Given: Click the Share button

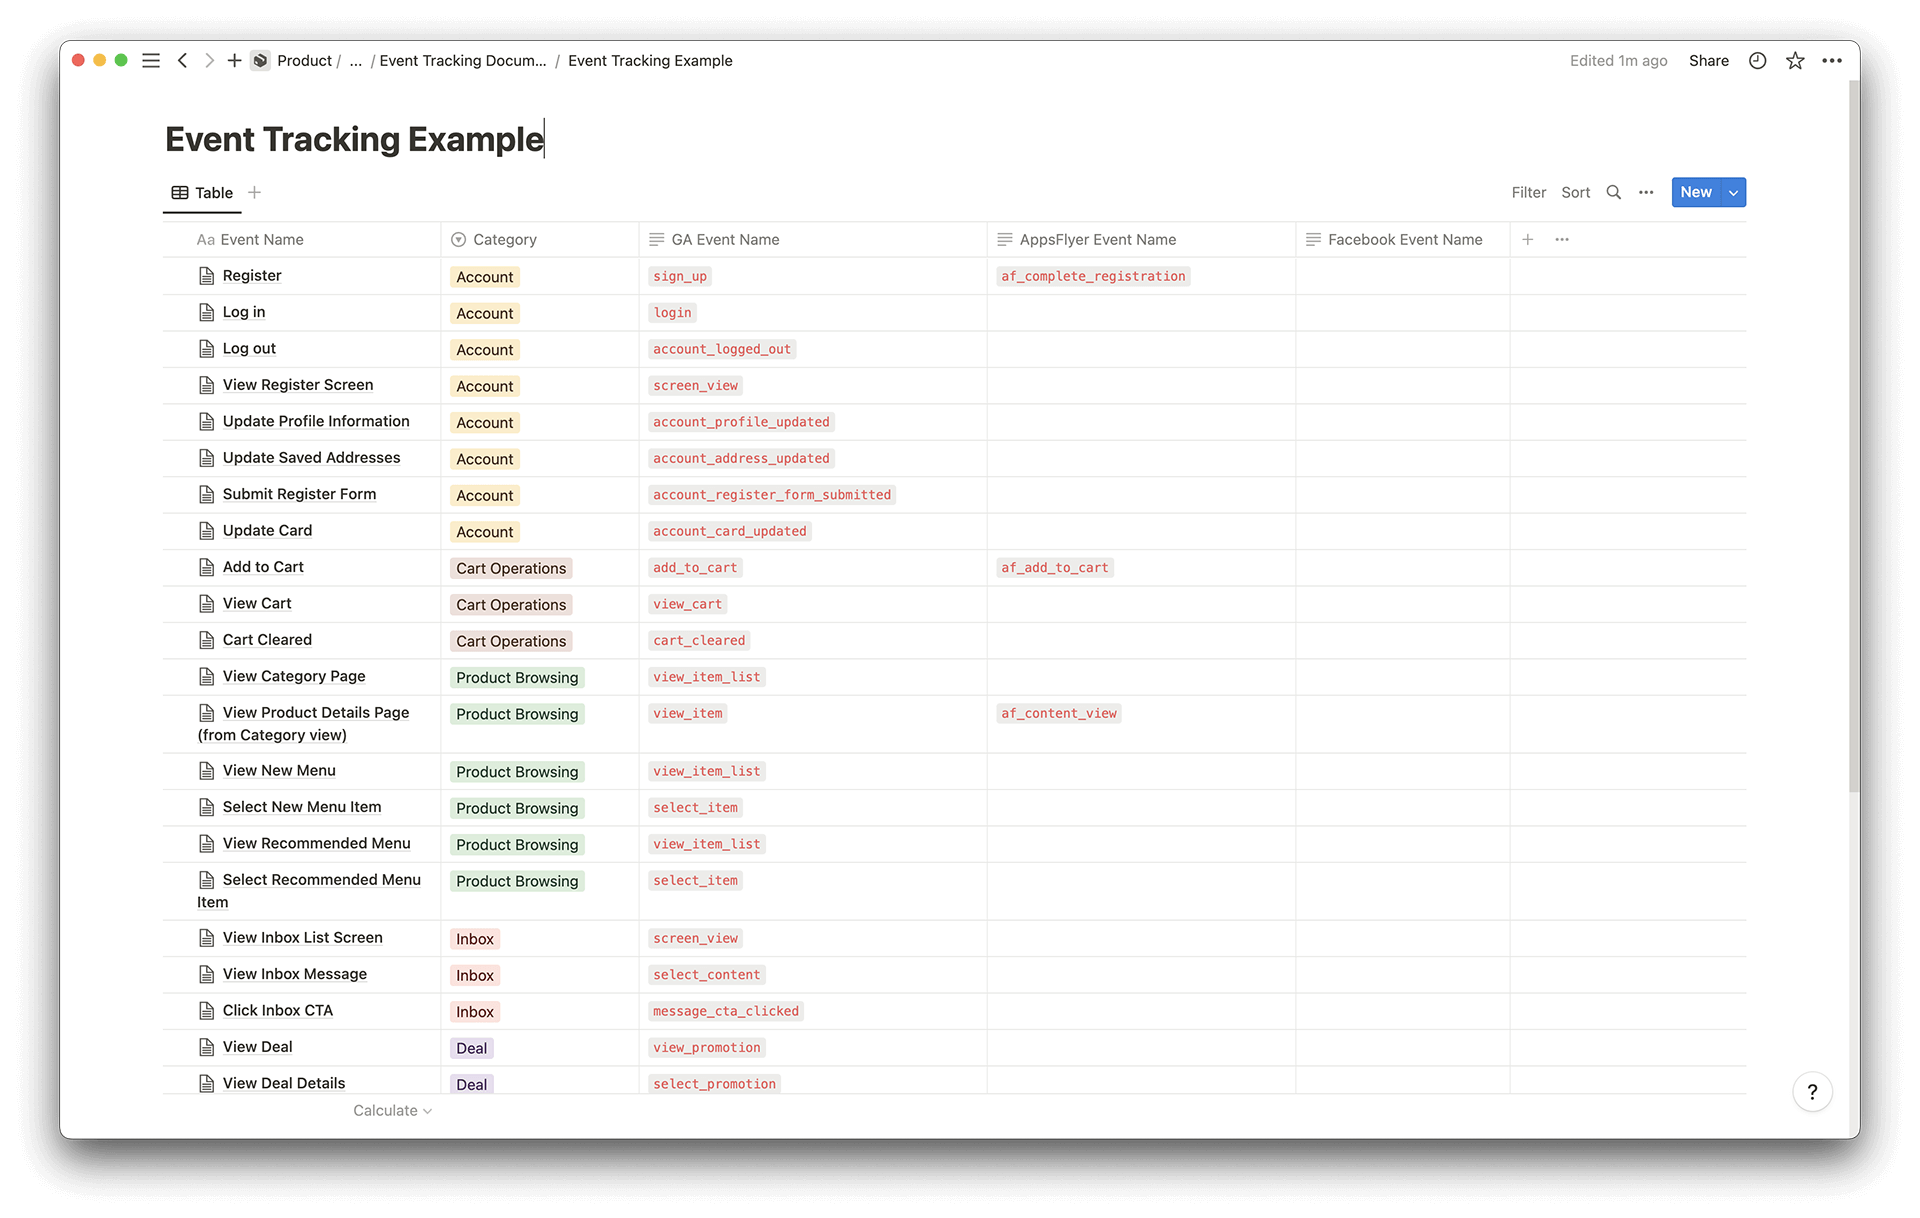Looking at the screenshot, I should (1708, 61).
